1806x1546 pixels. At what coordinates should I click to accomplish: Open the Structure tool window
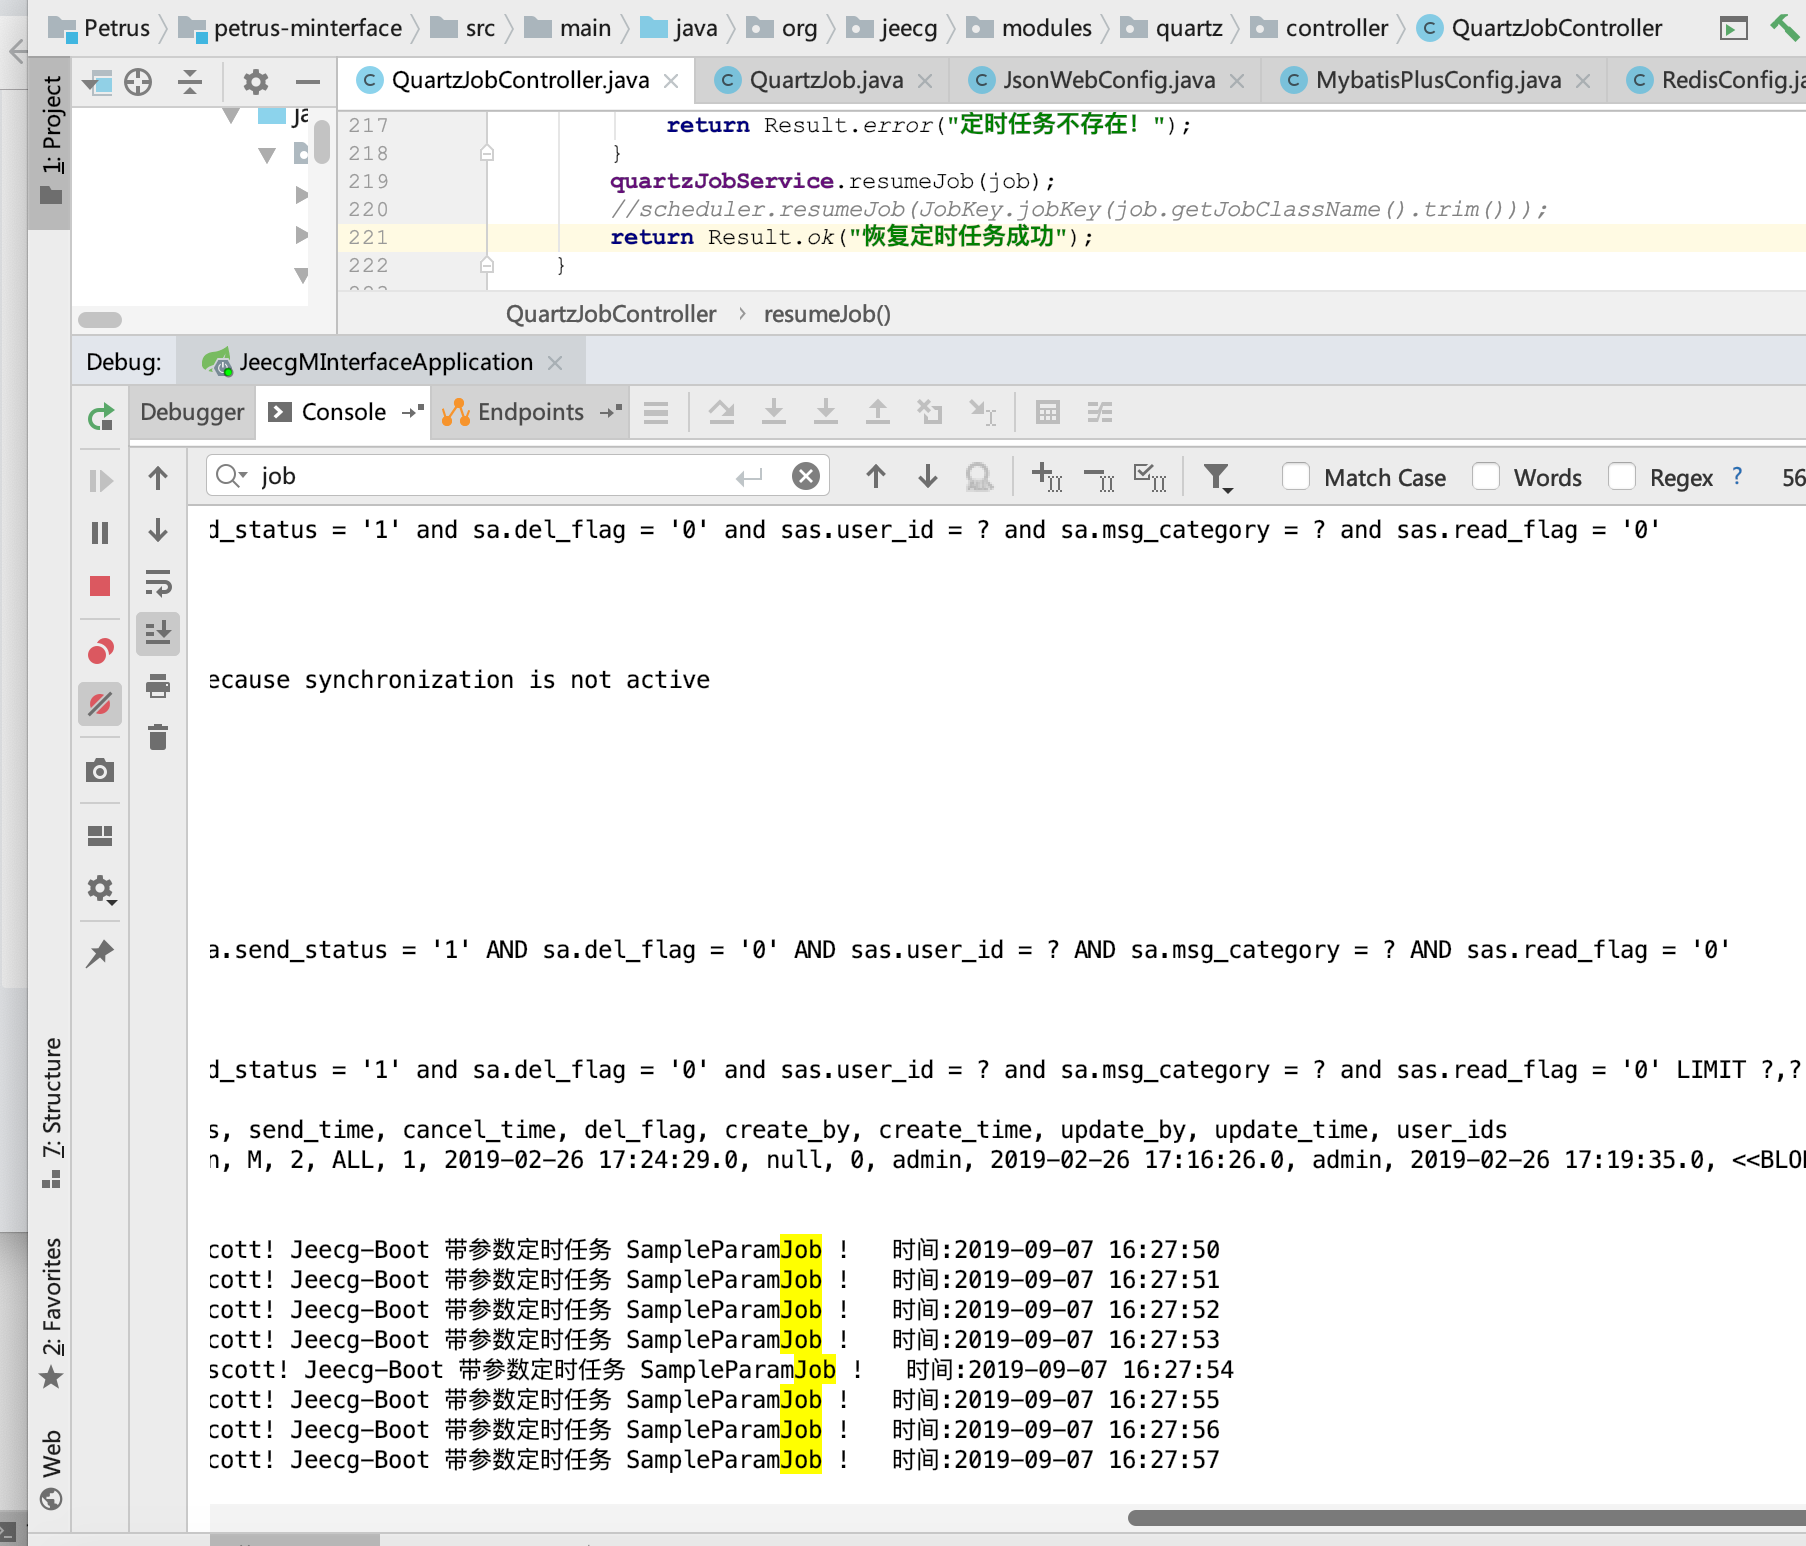pos(52,1112)
